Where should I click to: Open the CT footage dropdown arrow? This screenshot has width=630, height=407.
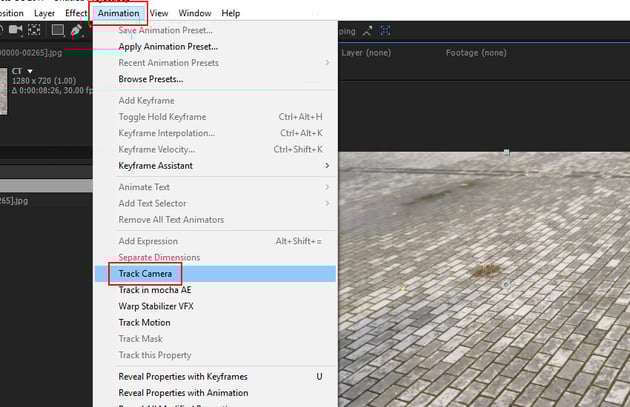click(x=30, y=71)
